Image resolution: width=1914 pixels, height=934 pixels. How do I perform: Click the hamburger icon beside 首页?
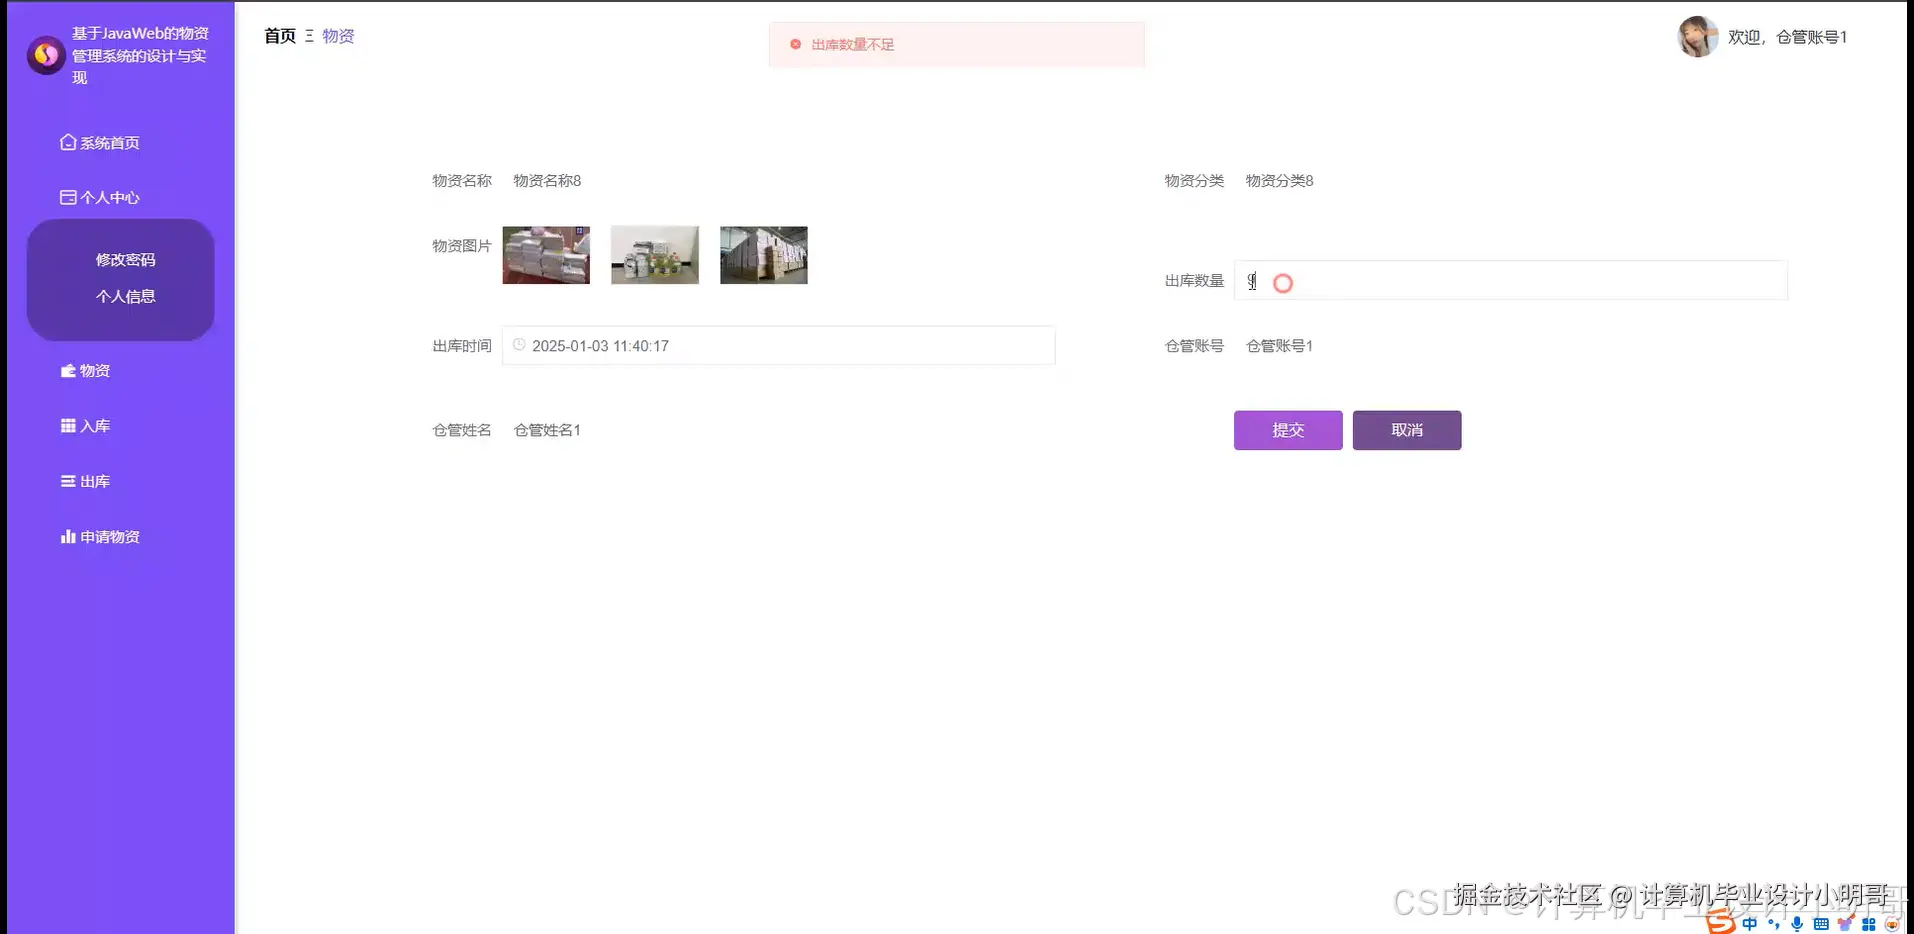(310, 35)
